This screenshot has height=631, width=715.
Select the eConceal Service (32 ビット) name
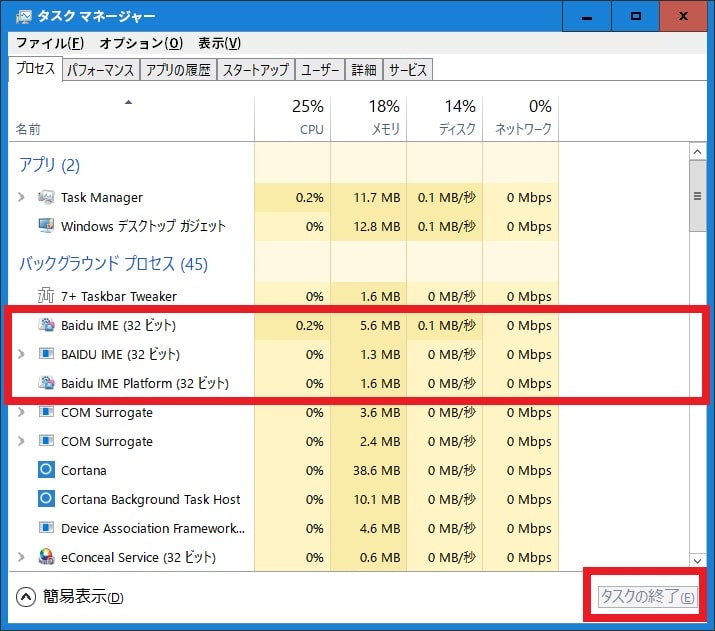(138, 557)
